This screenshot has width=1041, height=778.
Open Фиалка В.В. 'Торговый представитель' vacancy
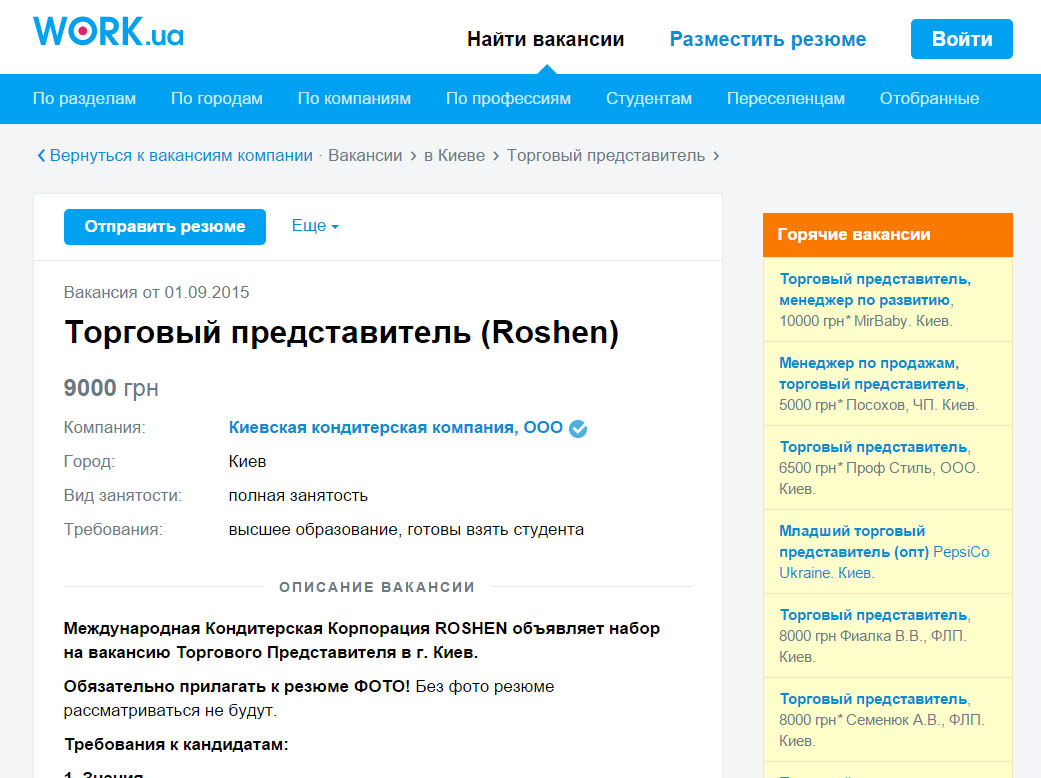tap(874, 615)
